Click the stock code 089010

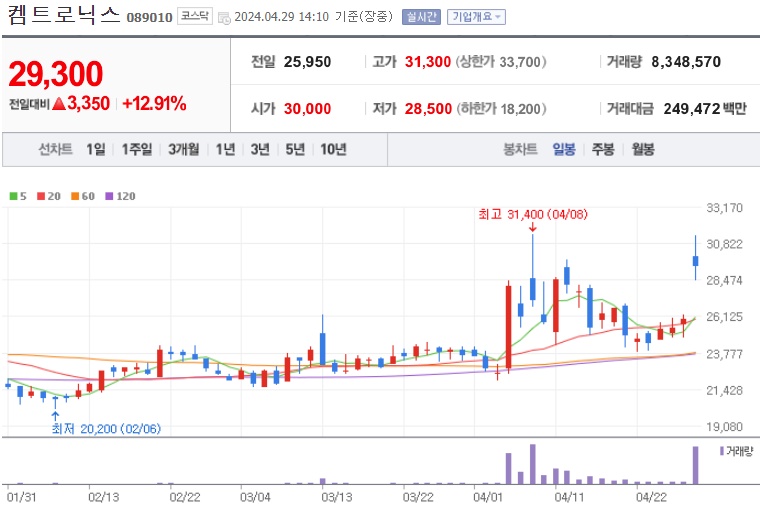(x=149, y=17)
